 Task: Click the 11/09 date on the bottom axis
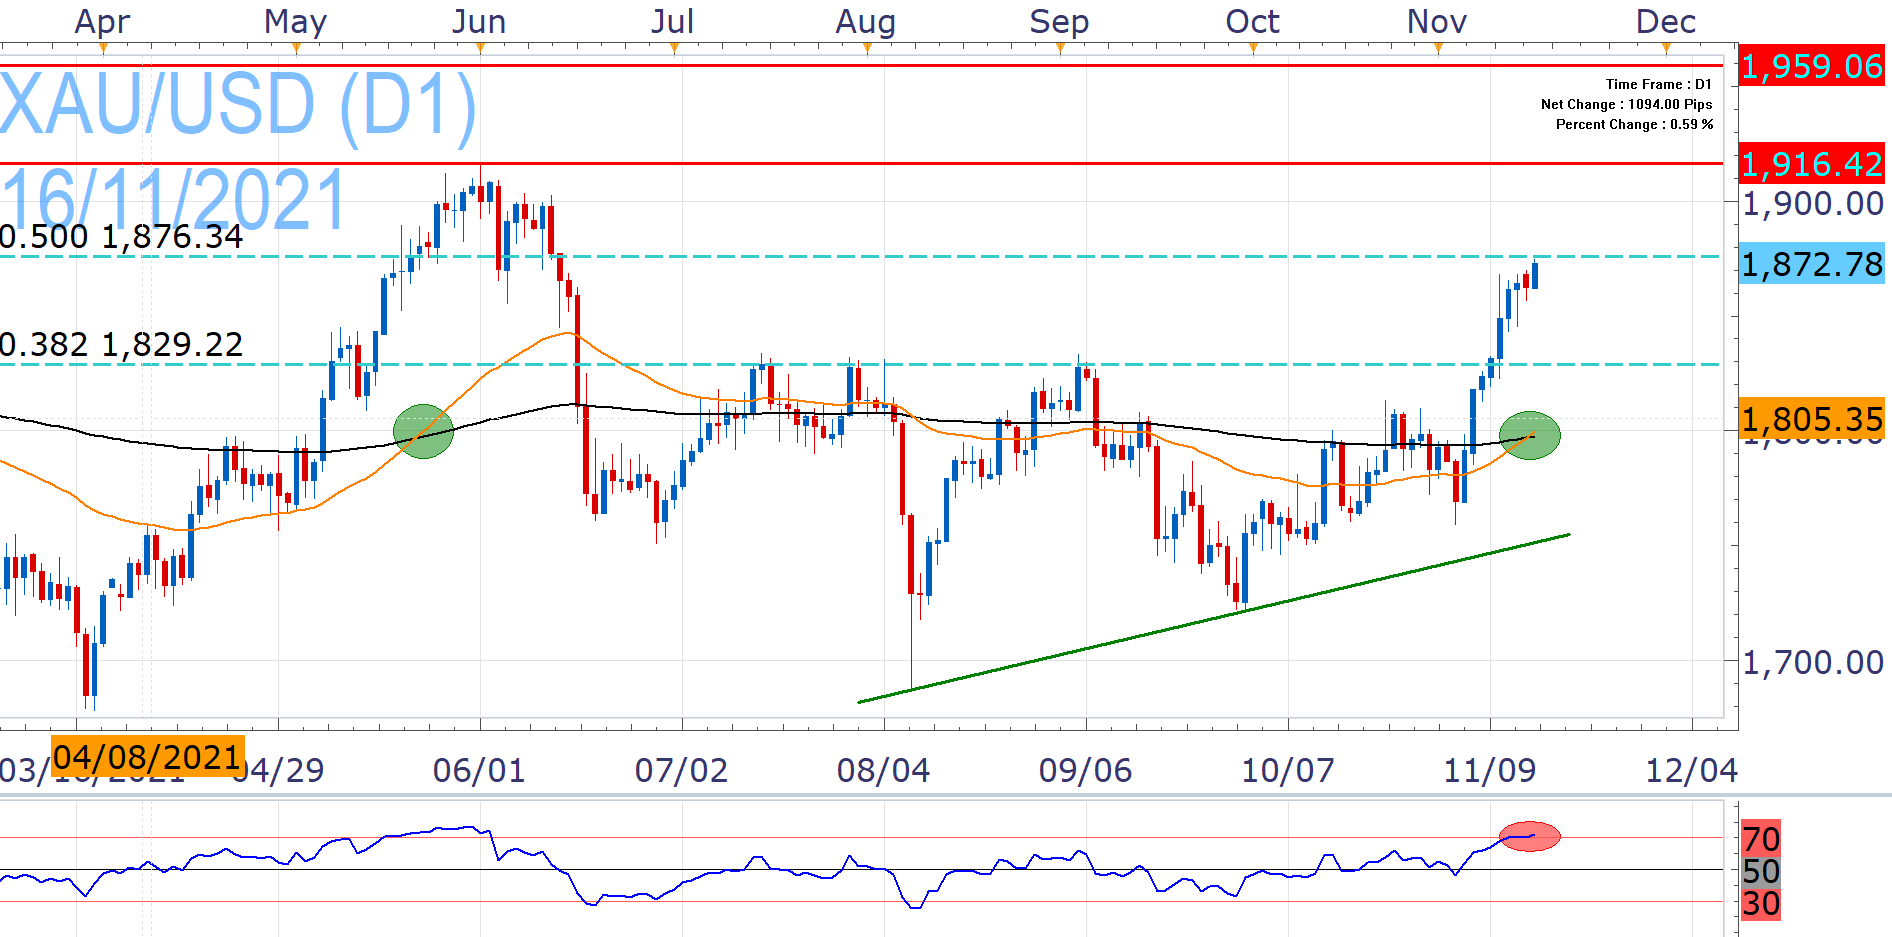coord(1489,770)
